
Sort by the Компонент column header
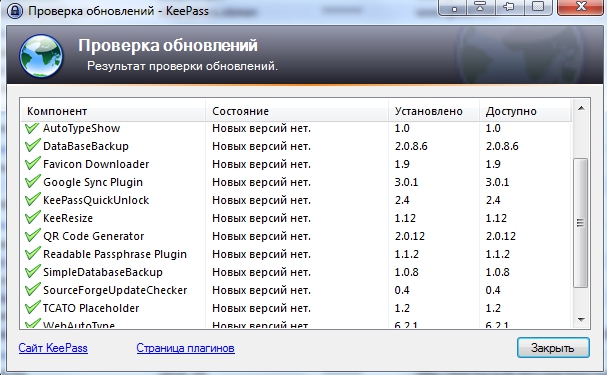point(113,111)
